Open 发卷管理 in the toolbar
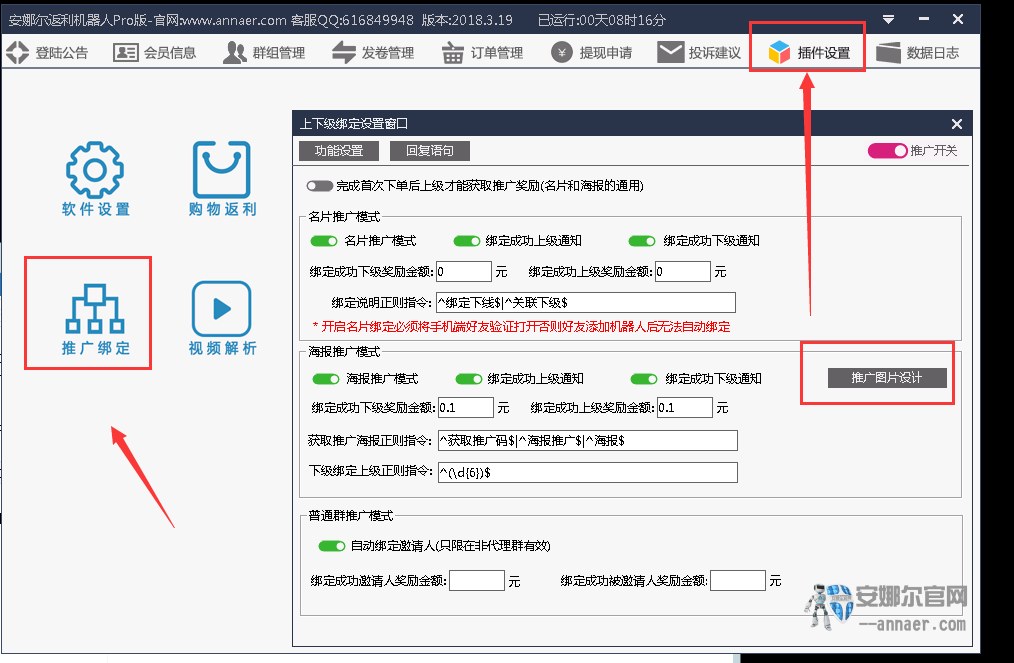The height and width of the screenshot is (663, 1014). (x=372, y=52)
